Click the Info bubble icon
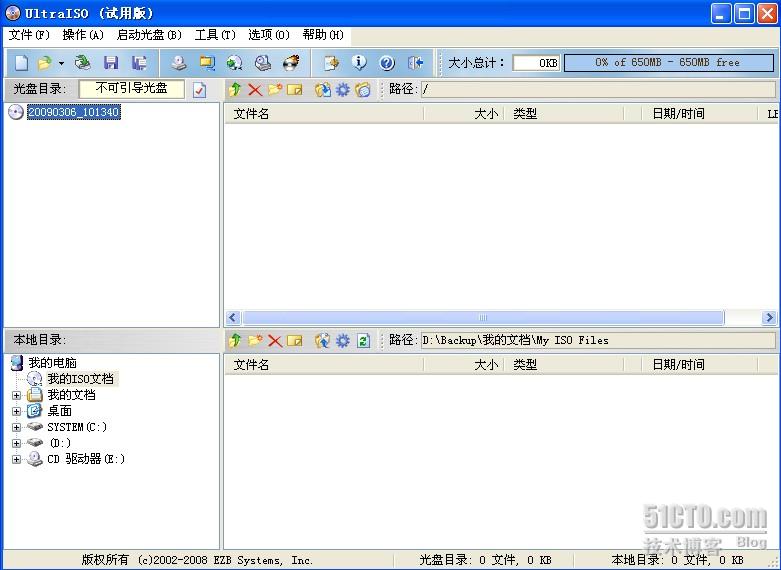 pyautogui.click(x=359, y=63)
